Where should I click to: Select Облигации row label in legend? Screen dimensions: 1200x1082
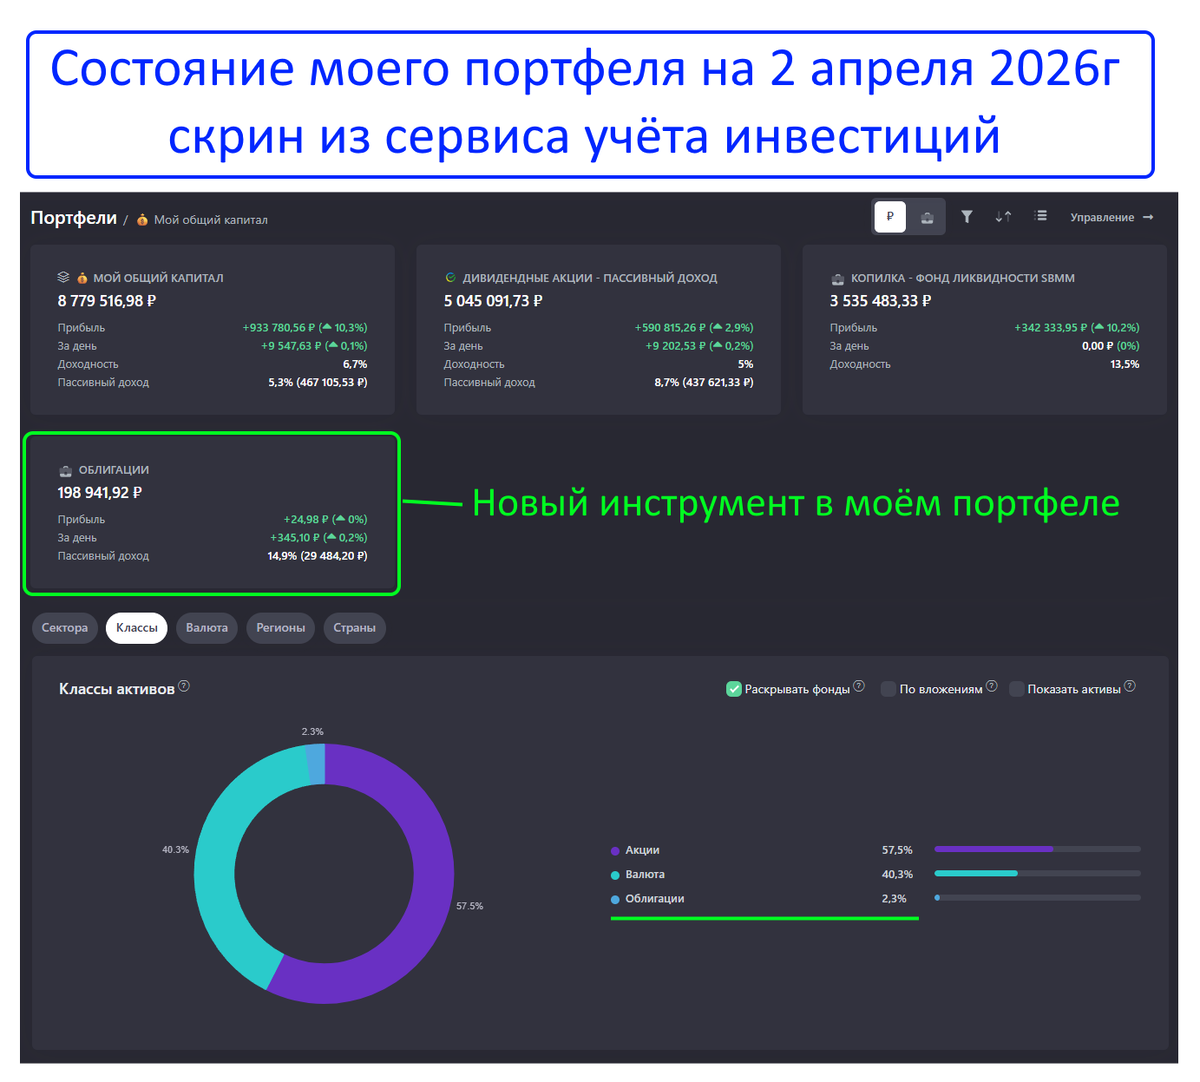coord(655,898)
